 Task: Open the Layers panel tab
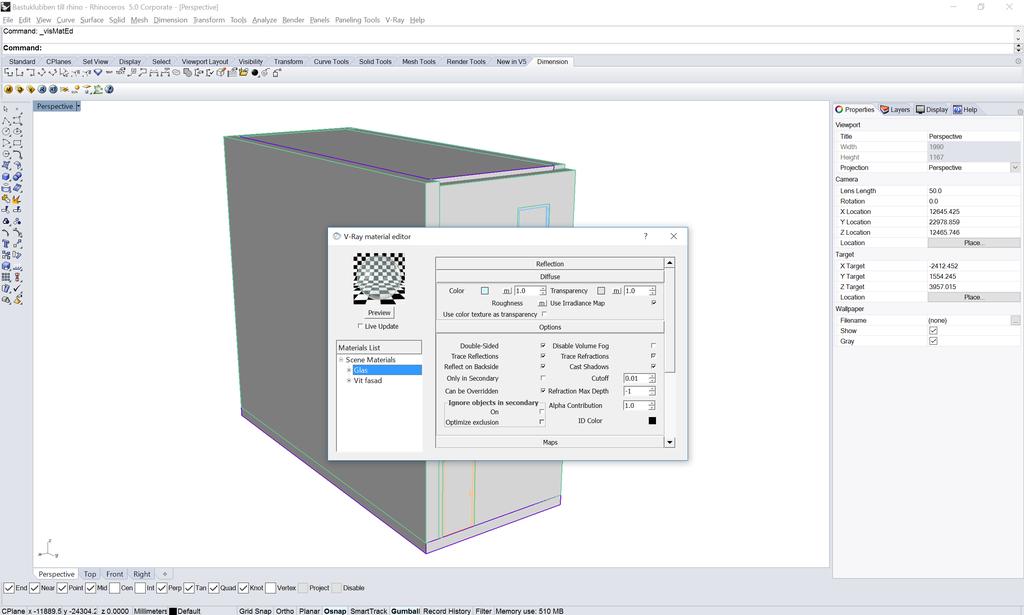pyautogui.click(x=895, y=110)
